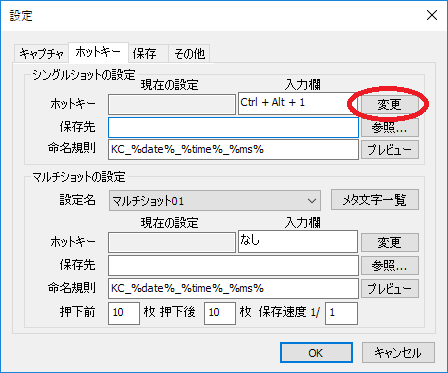This screenshot has height=373, width=448.
Task: Switch to the キャプチャ tab
Action: coord(41,53)
